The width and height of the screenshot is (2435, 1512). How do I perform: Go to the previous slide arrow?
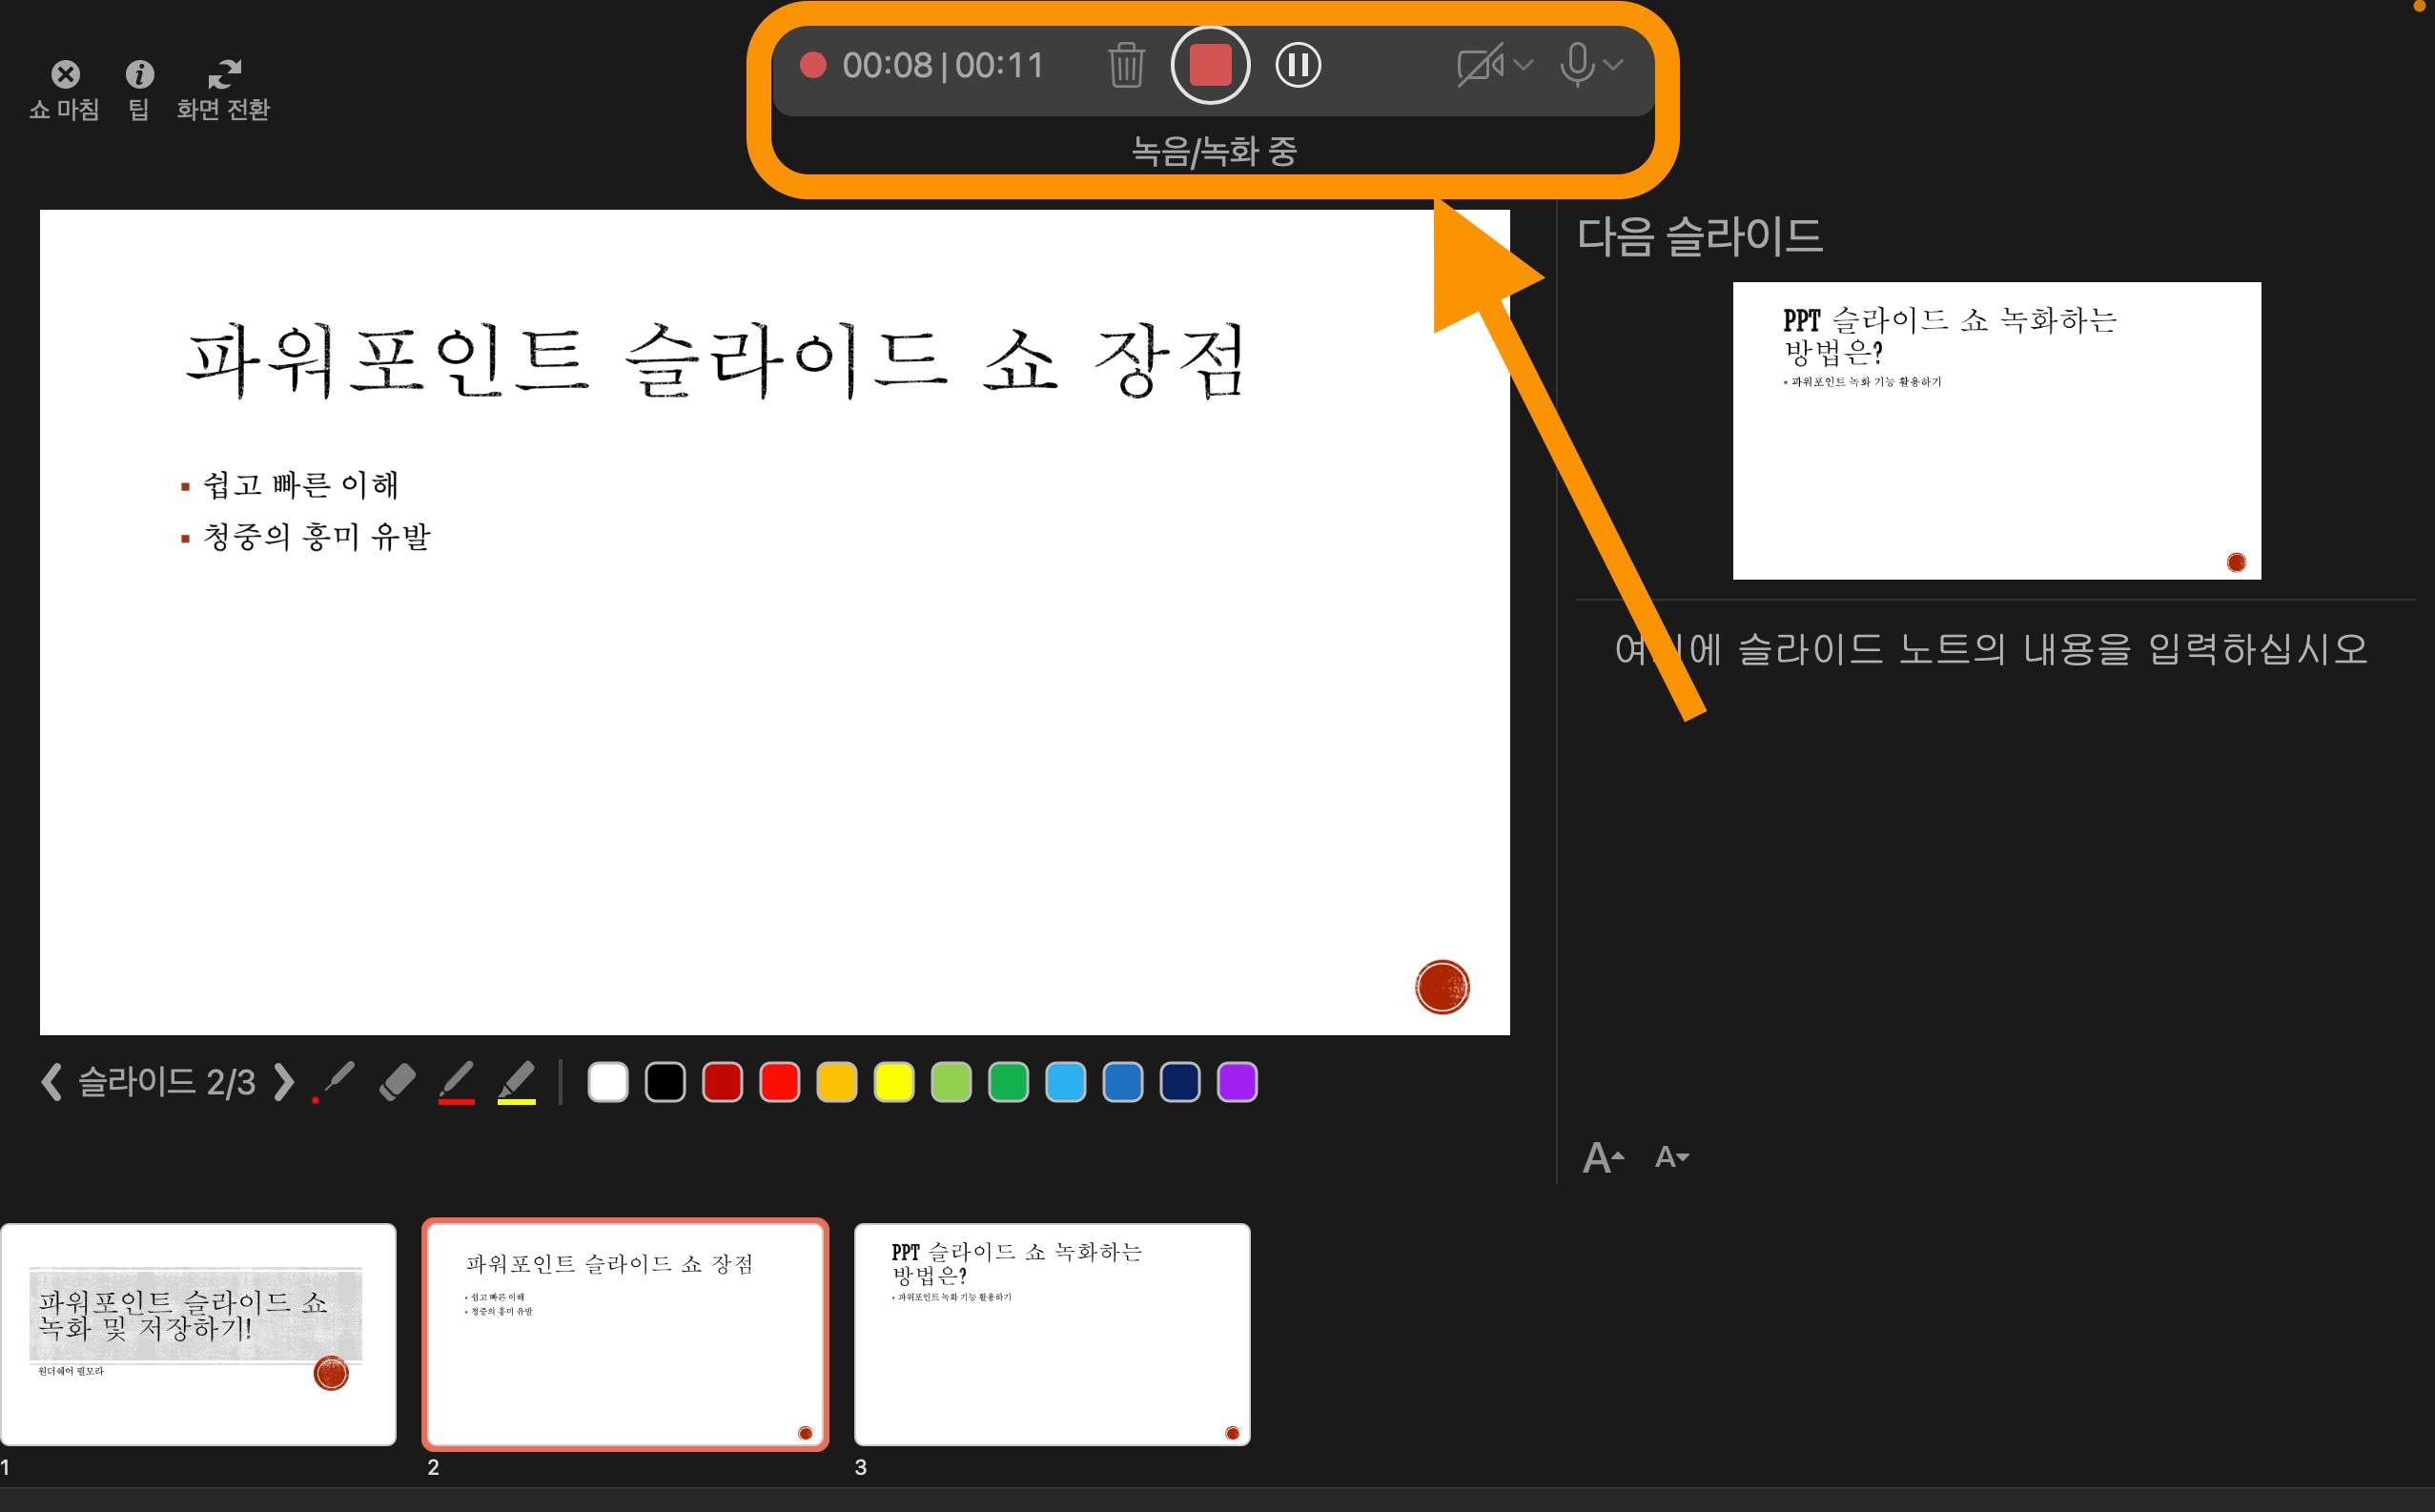click(x=52, y=1082)
